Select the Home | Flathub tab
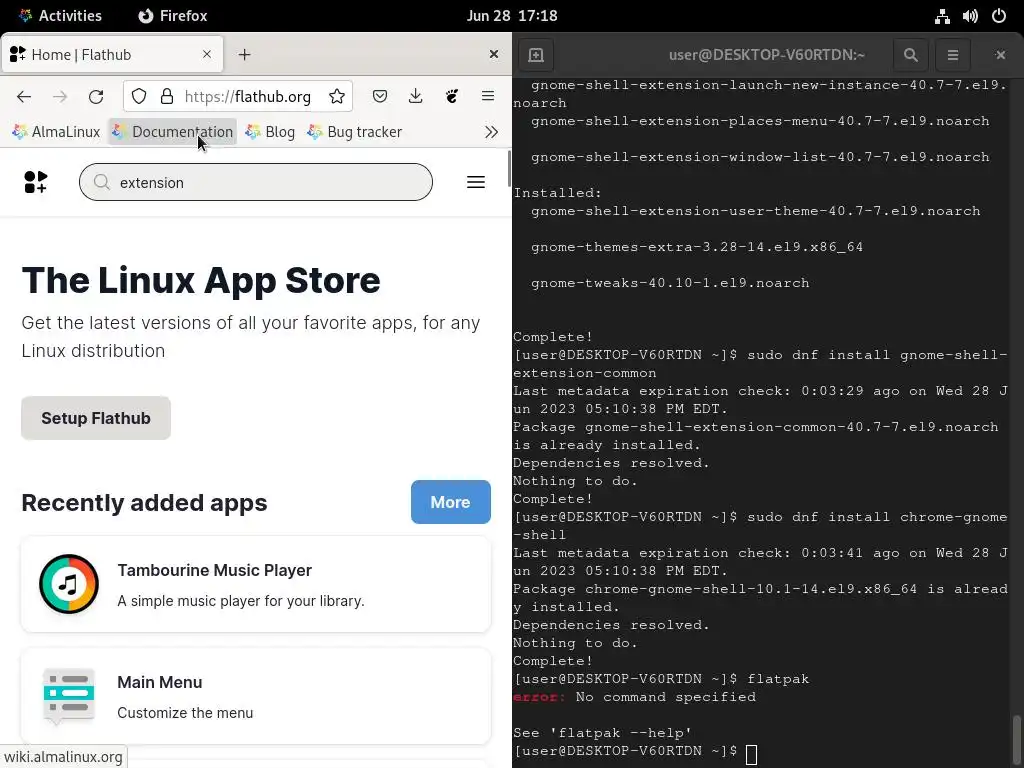 tap(112, 54)
